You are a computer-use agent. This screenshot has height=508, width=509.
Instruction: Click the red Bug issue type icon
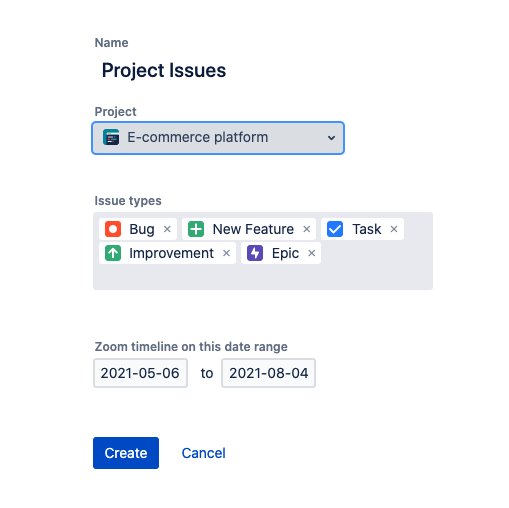point(113,229)
